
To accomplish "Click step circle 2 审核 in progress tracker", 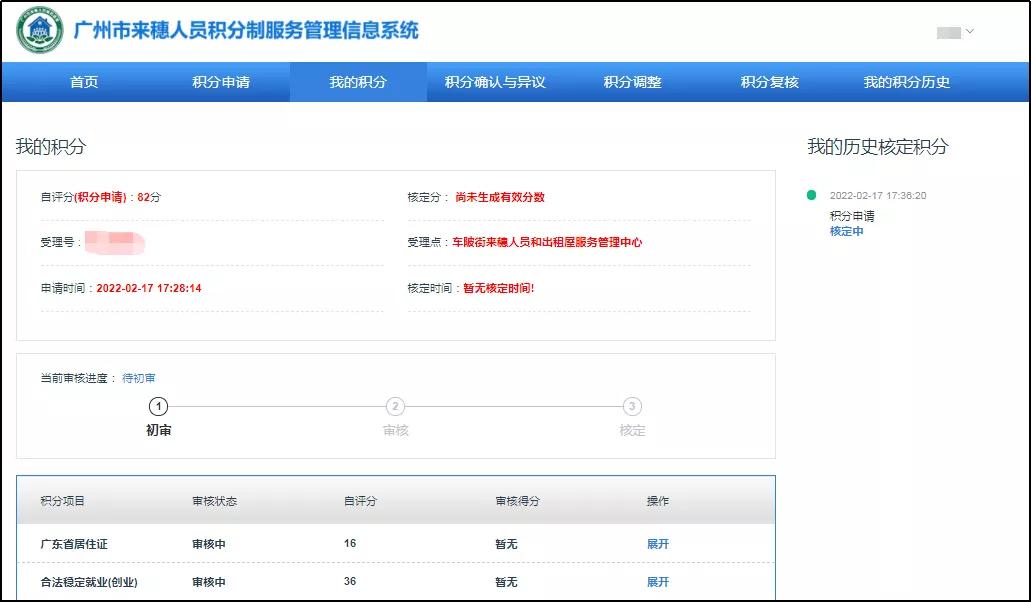I will pos(395,407).
